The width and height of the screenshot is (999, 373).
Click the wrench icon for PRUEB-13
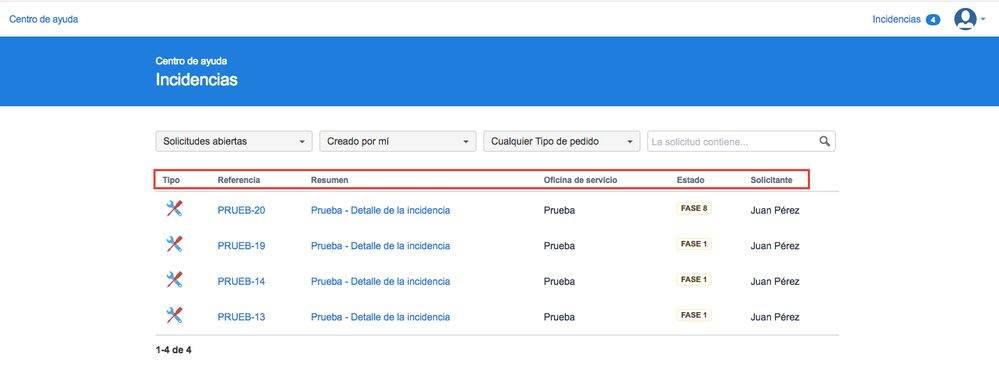[x=174, y=316]
